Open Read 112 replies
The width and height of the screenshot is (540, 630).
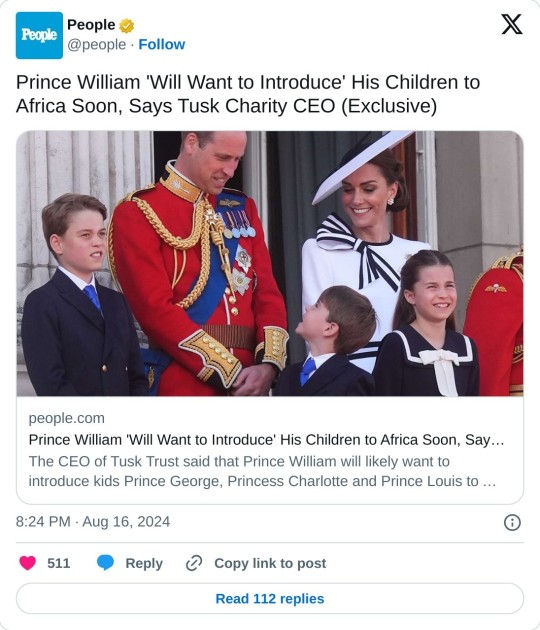pyautogui.click(x=270, y=599)
